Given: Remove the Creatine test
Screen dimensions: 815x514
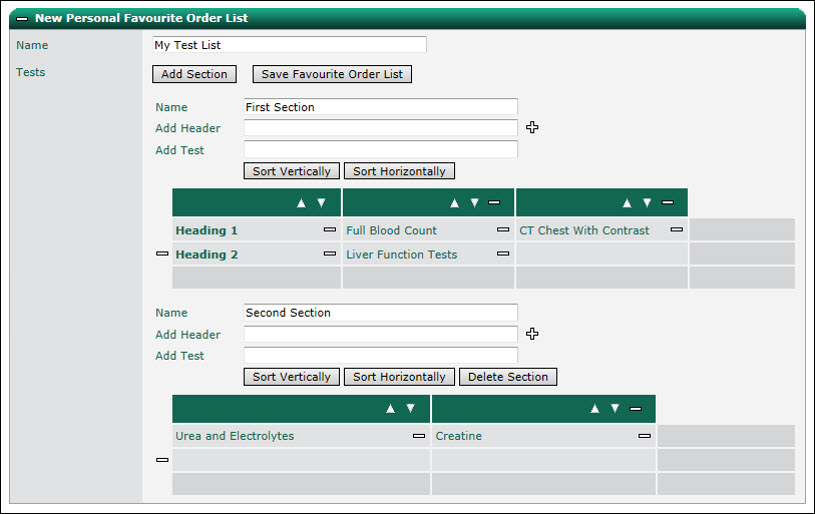Looking at the screenshot, I should point(645,436).
